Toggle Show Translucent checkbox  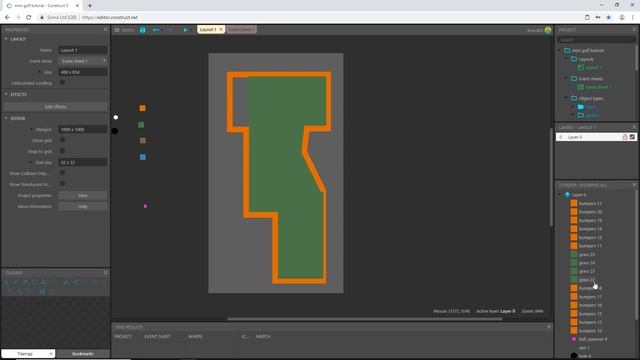[x=62, y=184]
